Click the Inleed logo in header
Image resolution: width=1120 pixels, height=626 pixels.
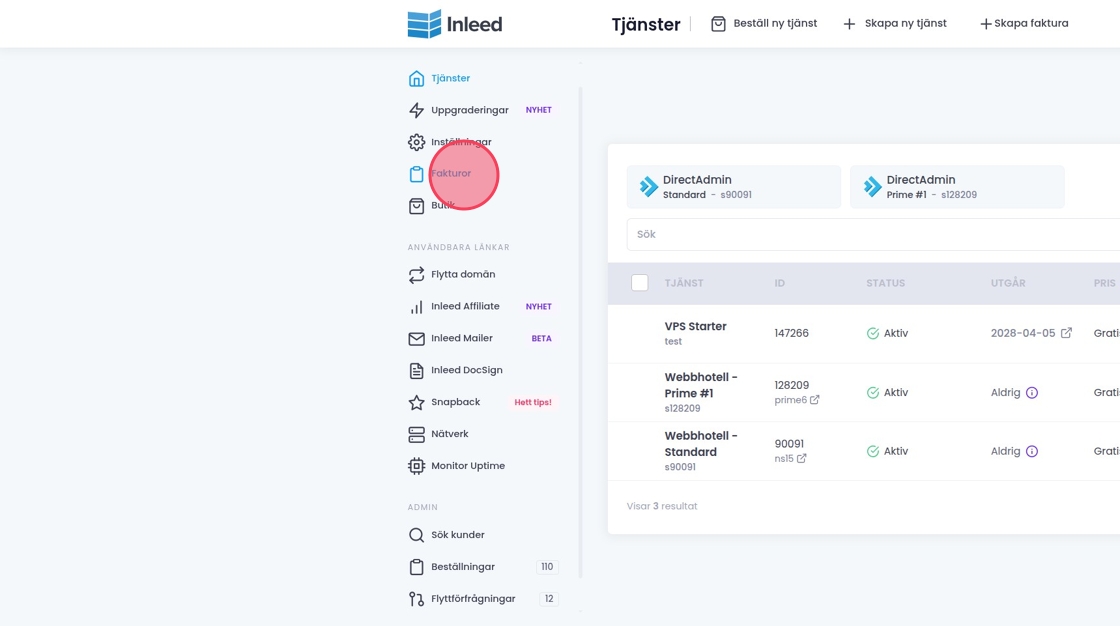[x=455, y=24]
